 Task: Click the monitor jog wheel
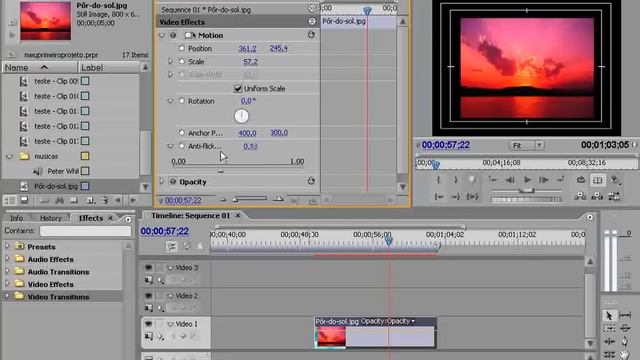527,200
